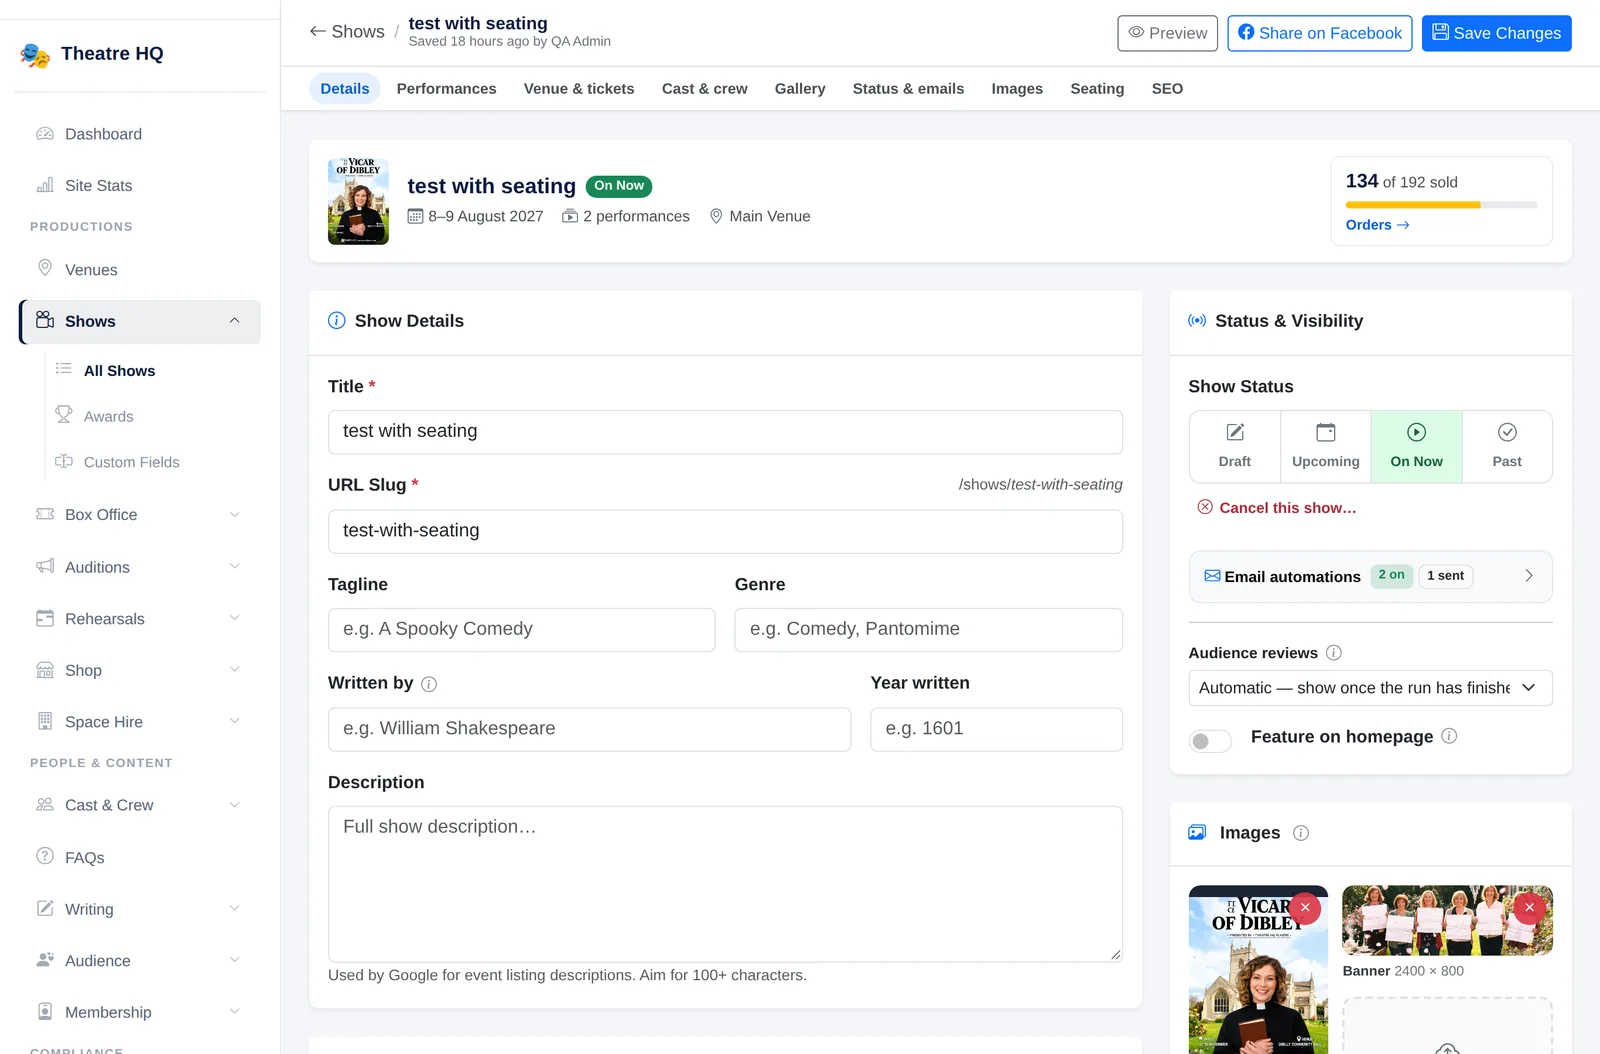
Task: Click the Venues pin icon
Action: click(45, 268)
